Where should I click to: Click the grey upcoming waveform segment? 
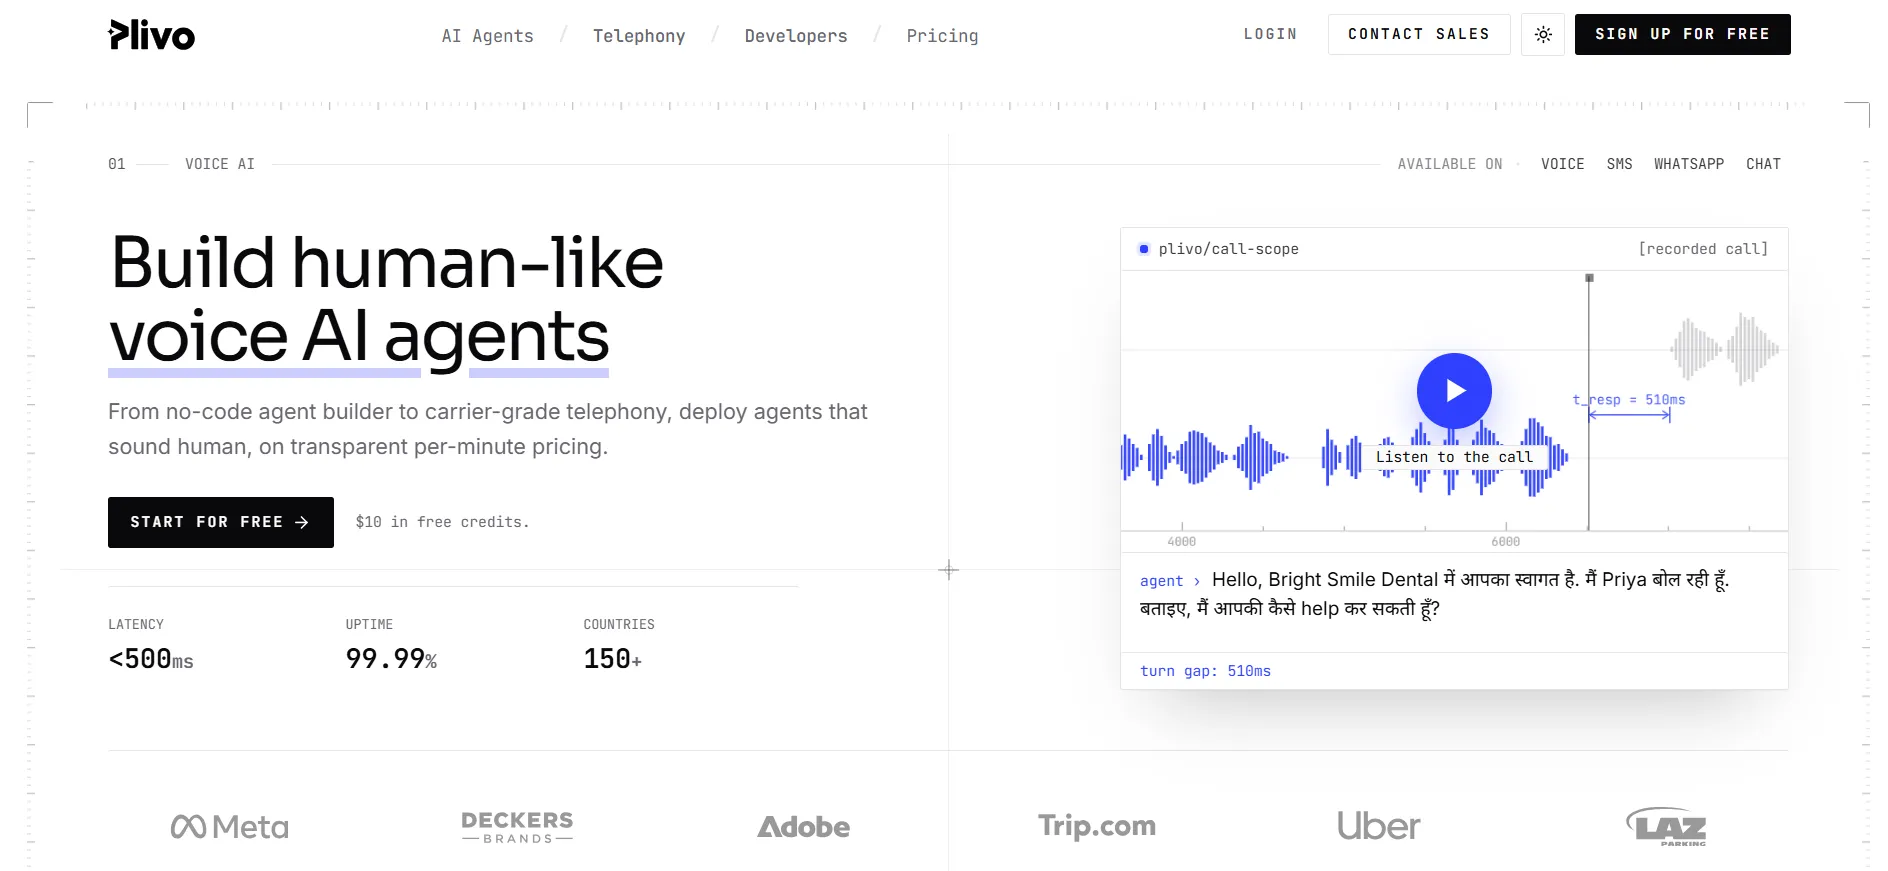1725,349
